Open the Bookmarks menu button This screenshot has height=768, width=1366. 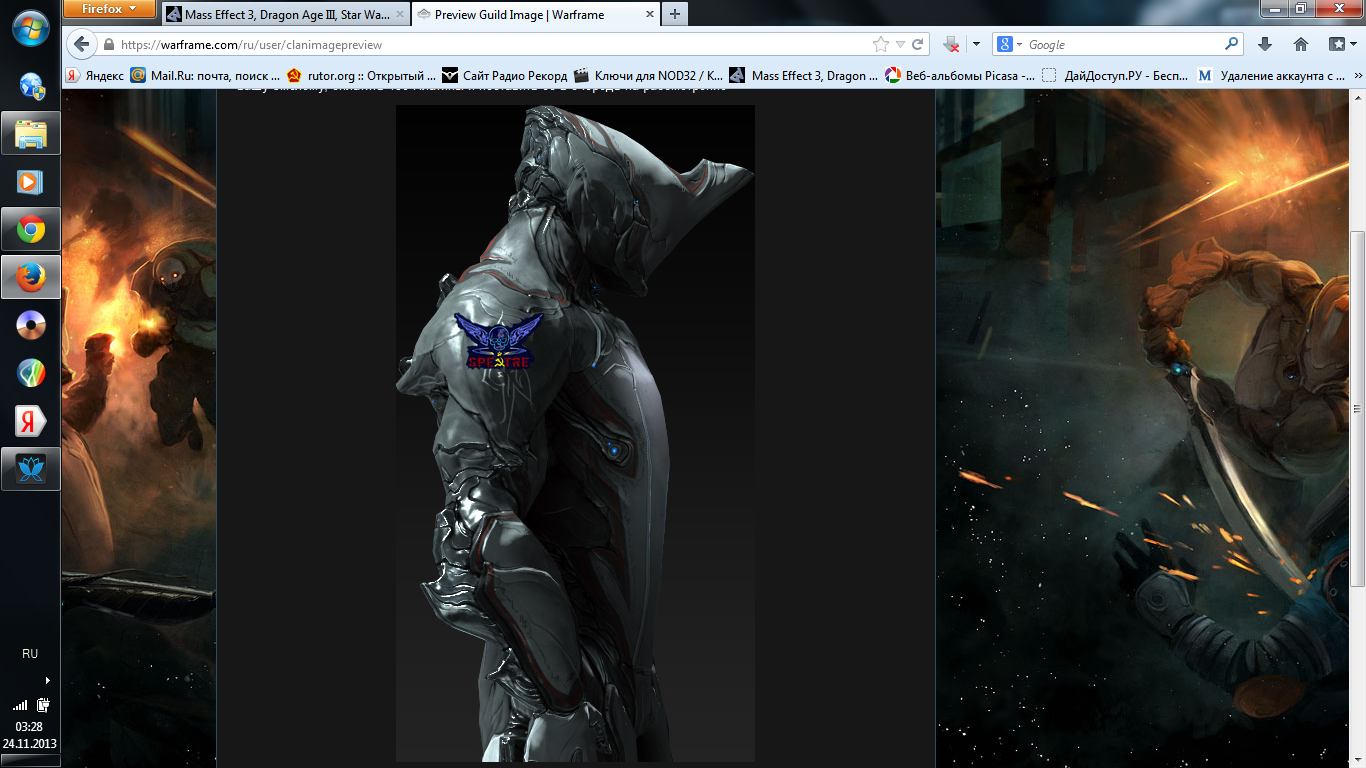pyautogui.click(x=1340, y=44)
